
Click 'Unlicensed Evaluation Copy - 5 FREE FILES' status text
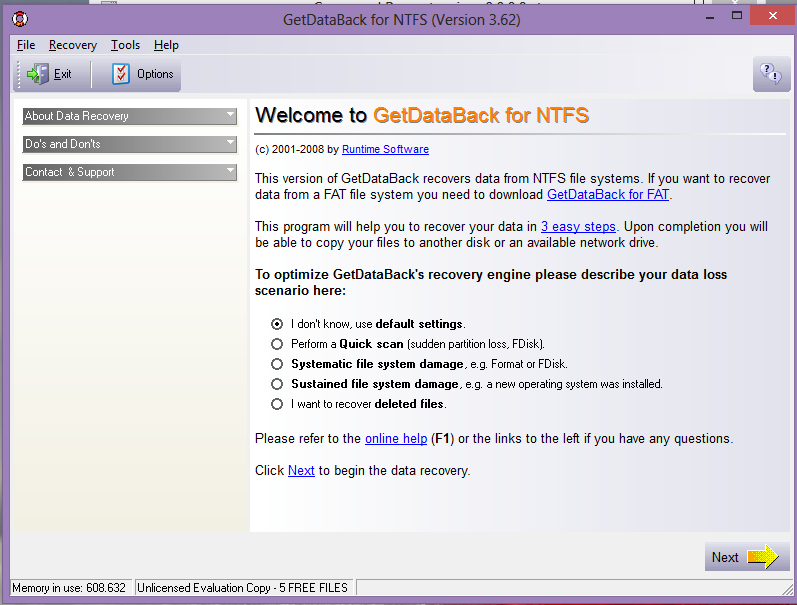pos(242,588)
